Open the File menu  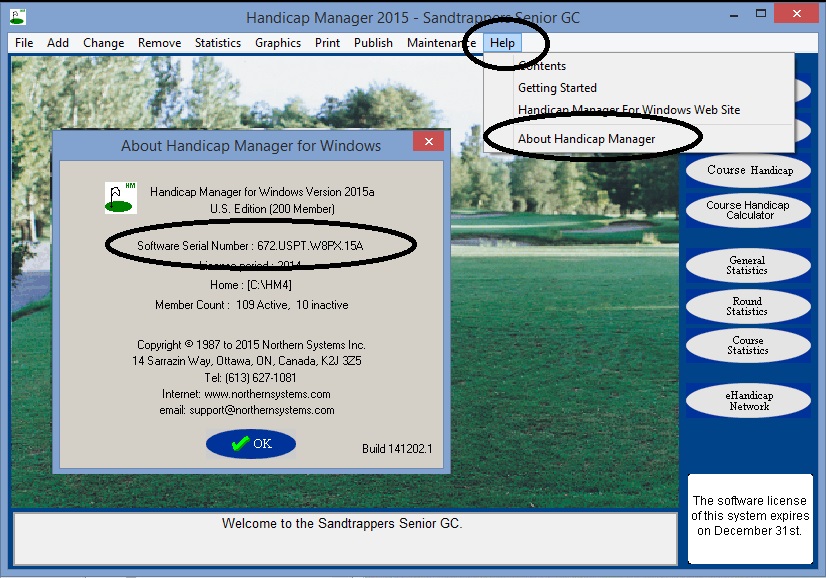pos(24,43)
